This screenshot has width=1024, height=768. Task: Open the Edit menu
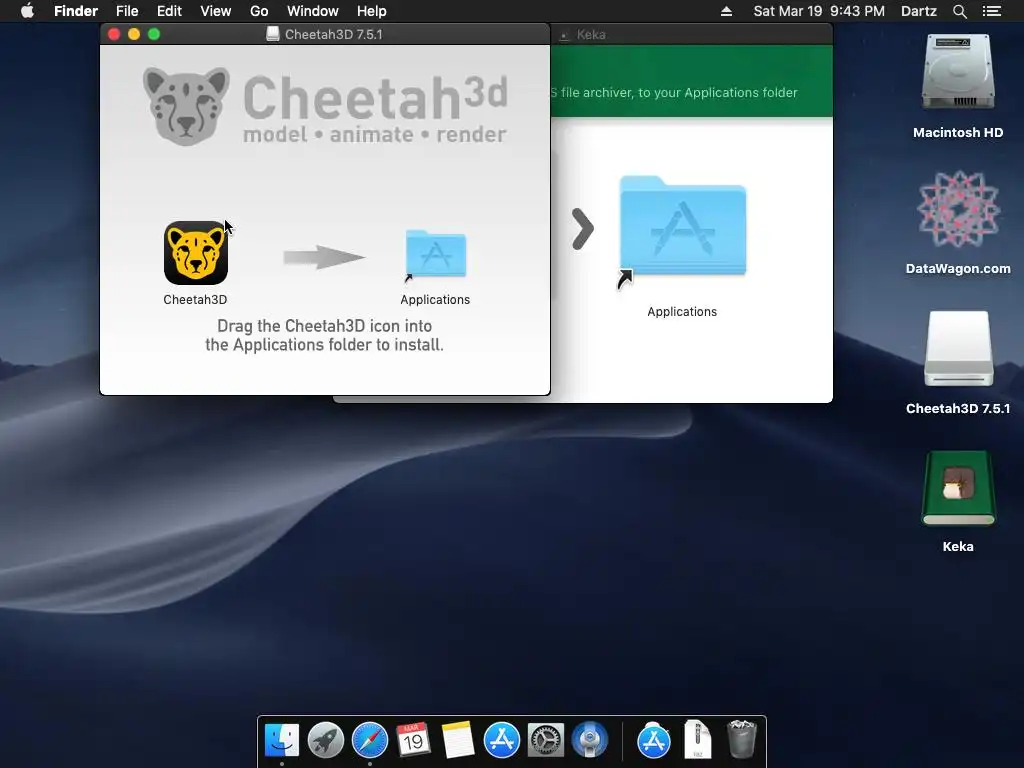pyautogui.click(x=169, y=11)
